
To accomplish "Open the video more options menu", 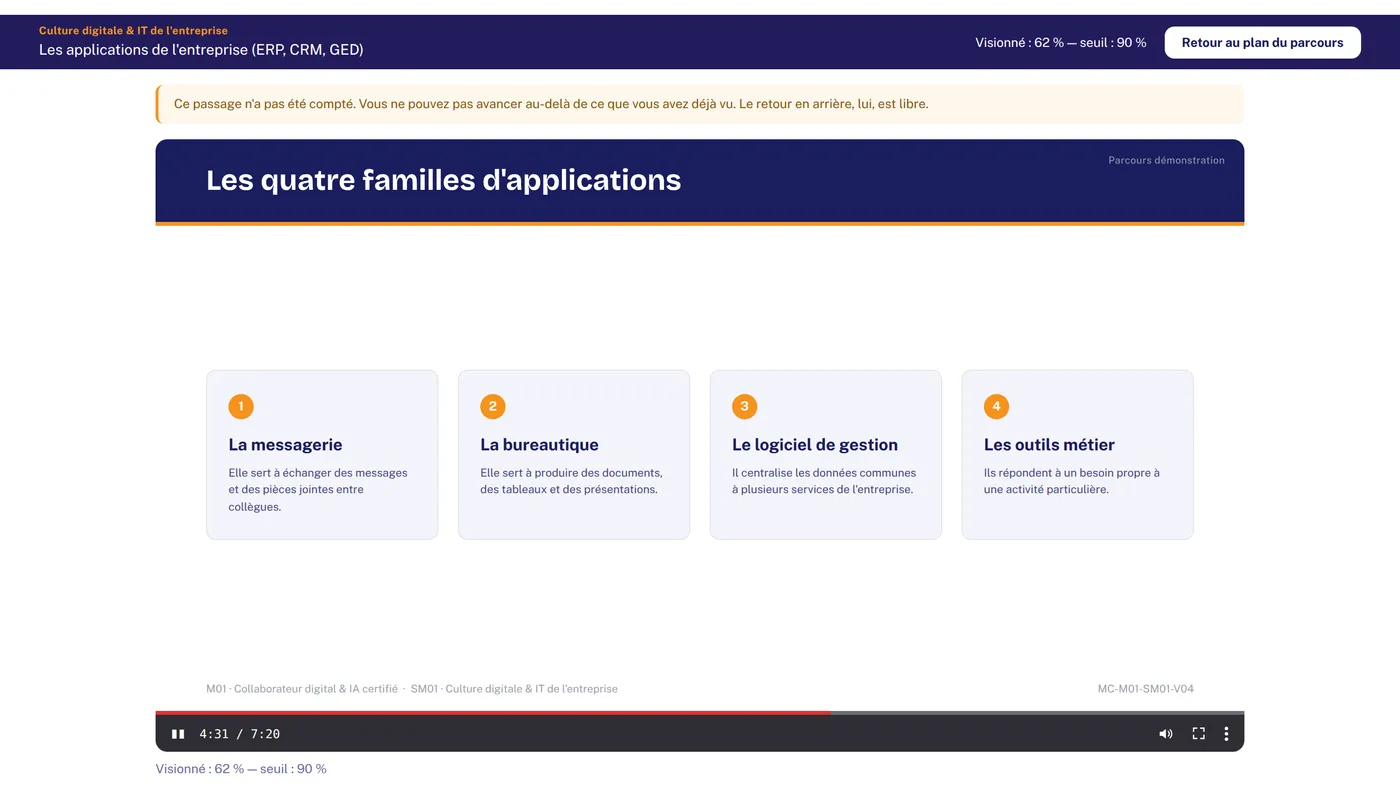I will point(1226,734).
